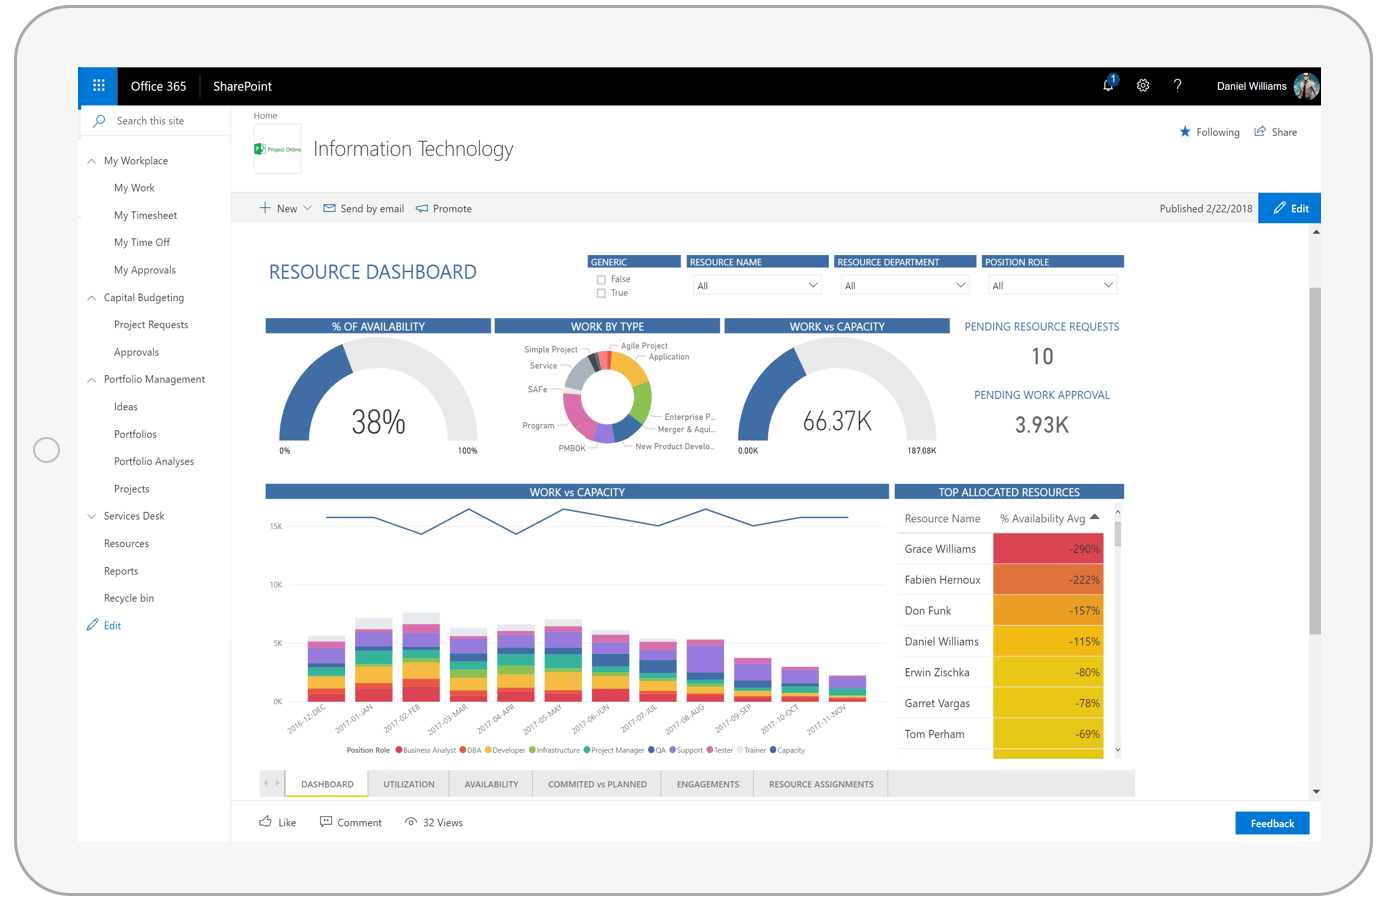Screen dimensions: 1387x910
Task: Click the Project Online site logo
Action: (x=278, y=149)
